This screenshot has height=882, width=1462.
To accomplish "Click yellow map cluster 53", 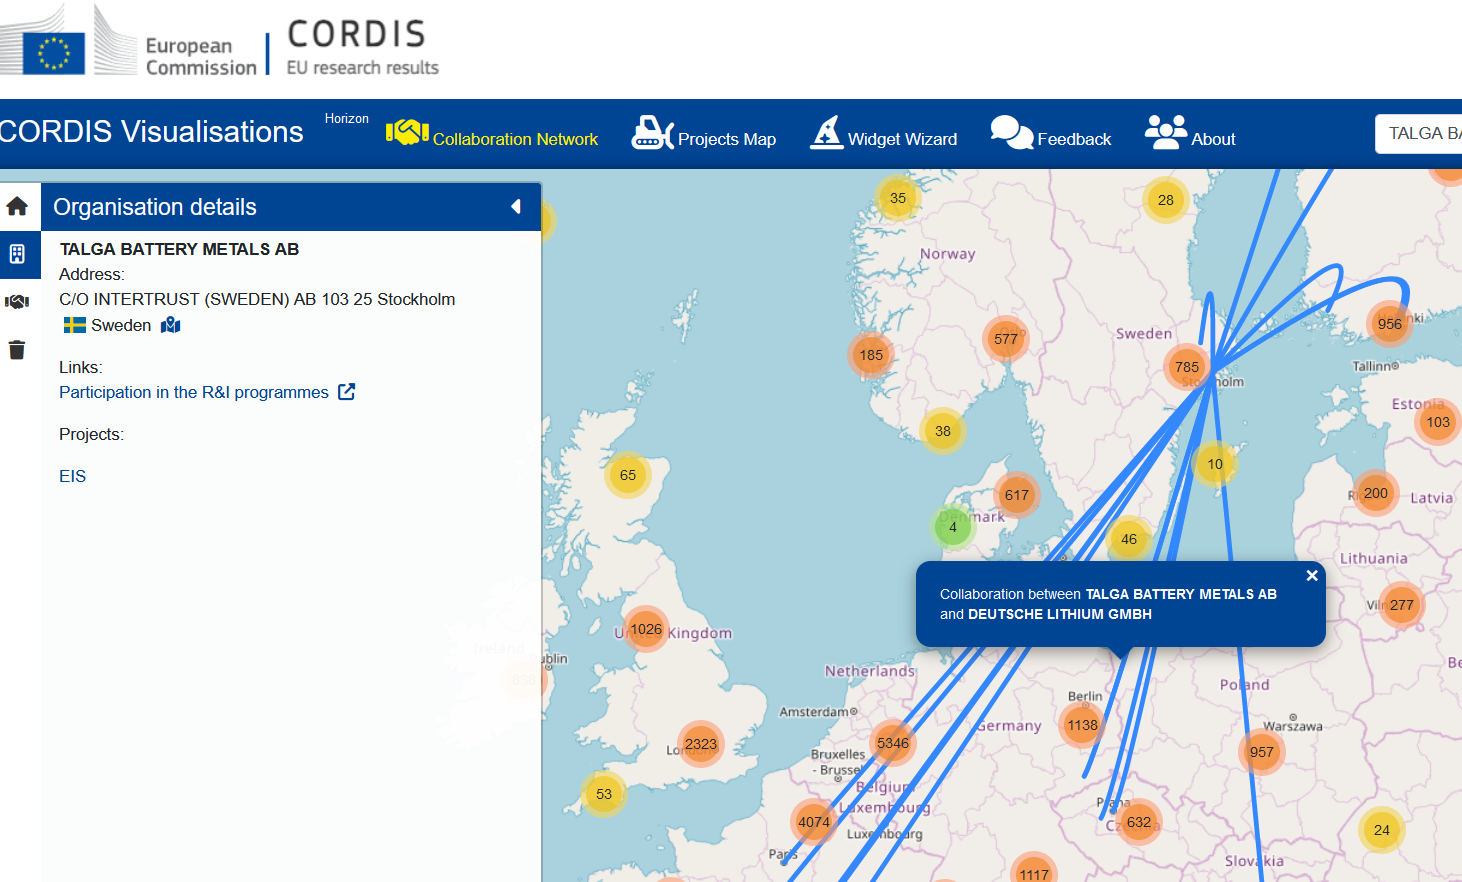I will [x=604, y=794].
